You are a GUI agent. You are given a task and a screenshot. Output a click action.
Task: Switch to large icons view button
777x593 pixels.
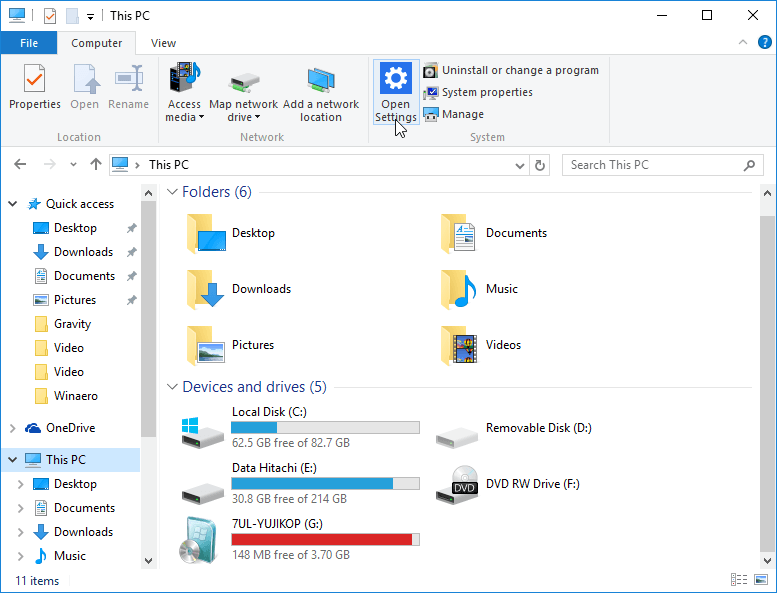(761, 579)
